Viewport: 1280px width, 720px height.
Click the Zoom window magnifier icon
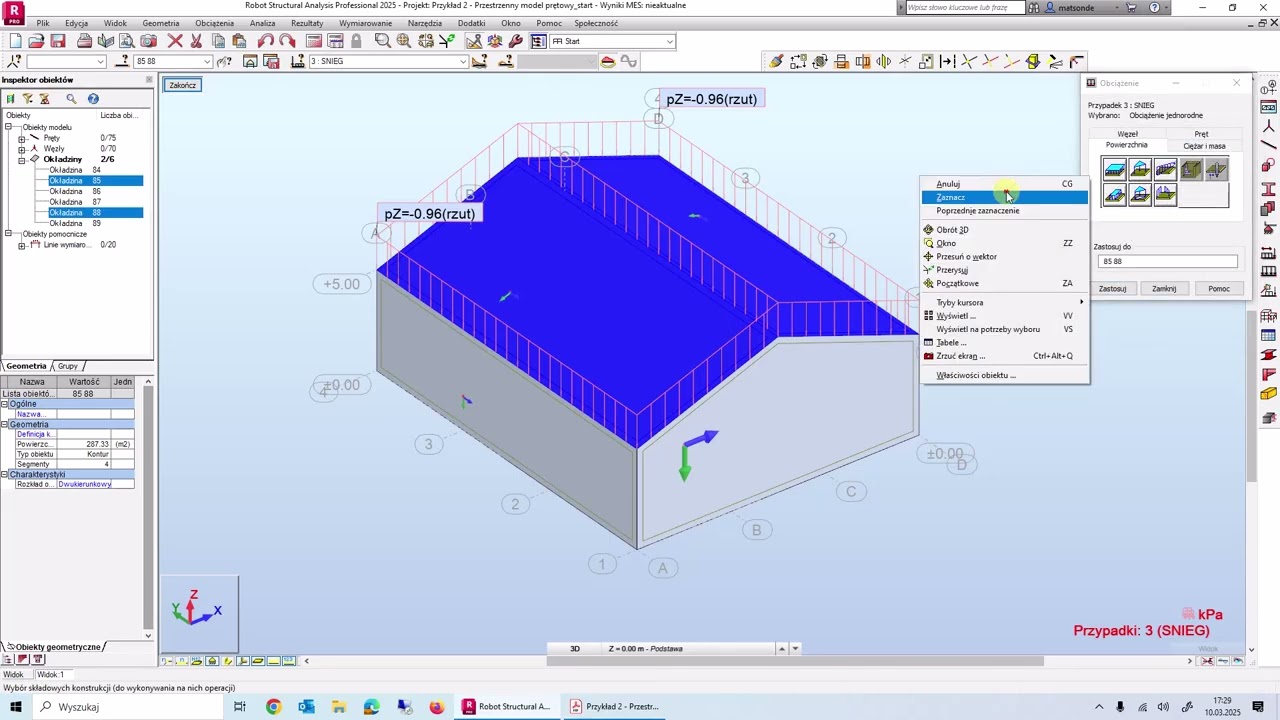click(x=382, y=41)
